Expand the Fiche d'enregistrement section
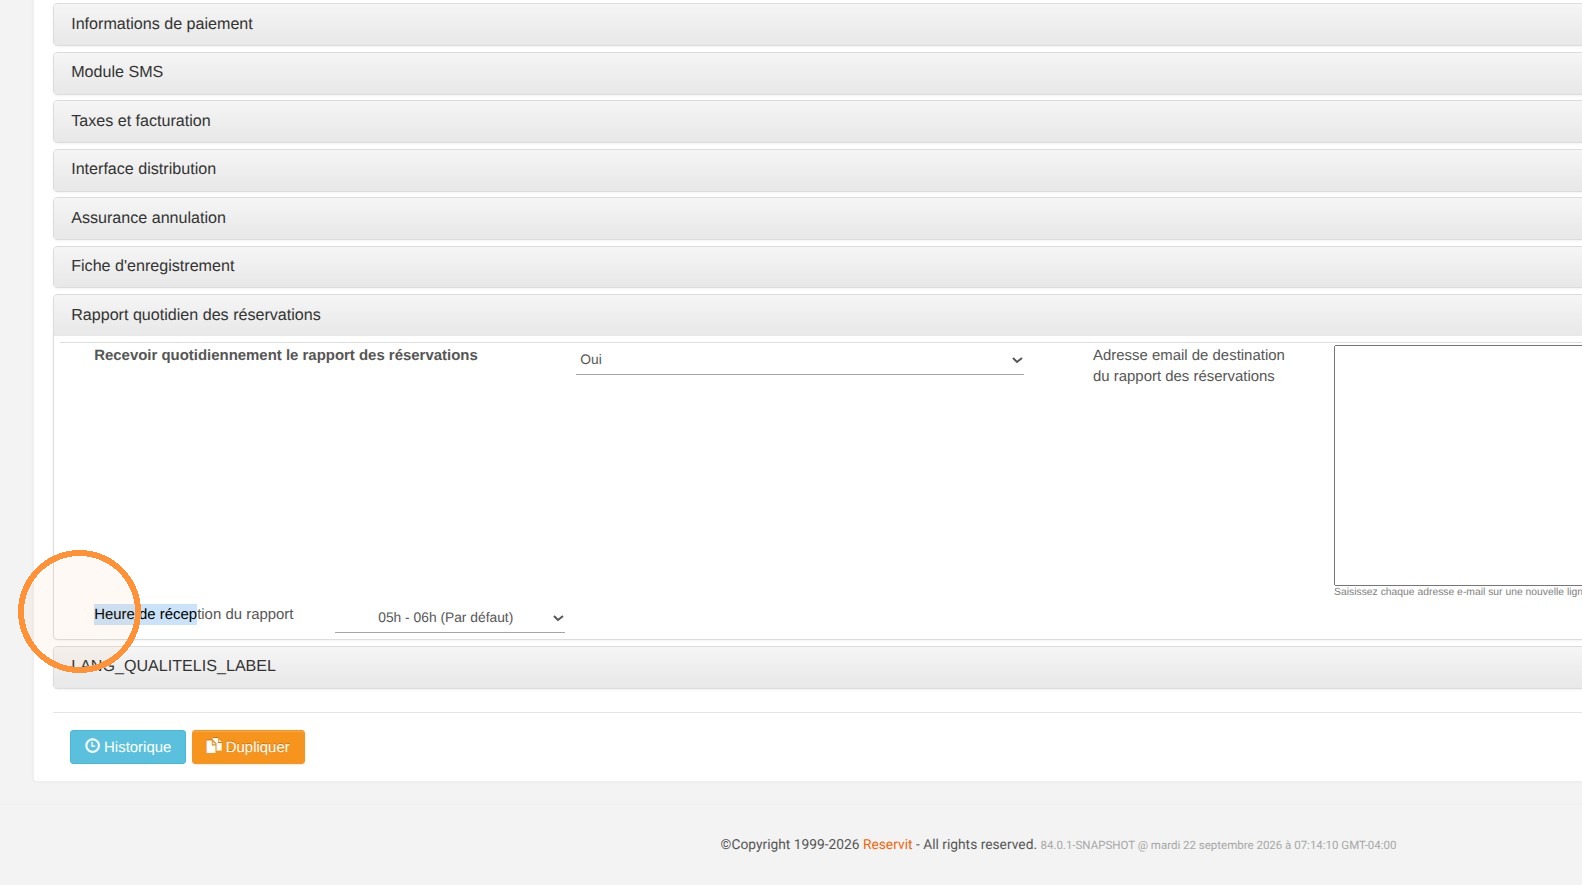Screen dimensions: 1582x885 coord(817,267)
